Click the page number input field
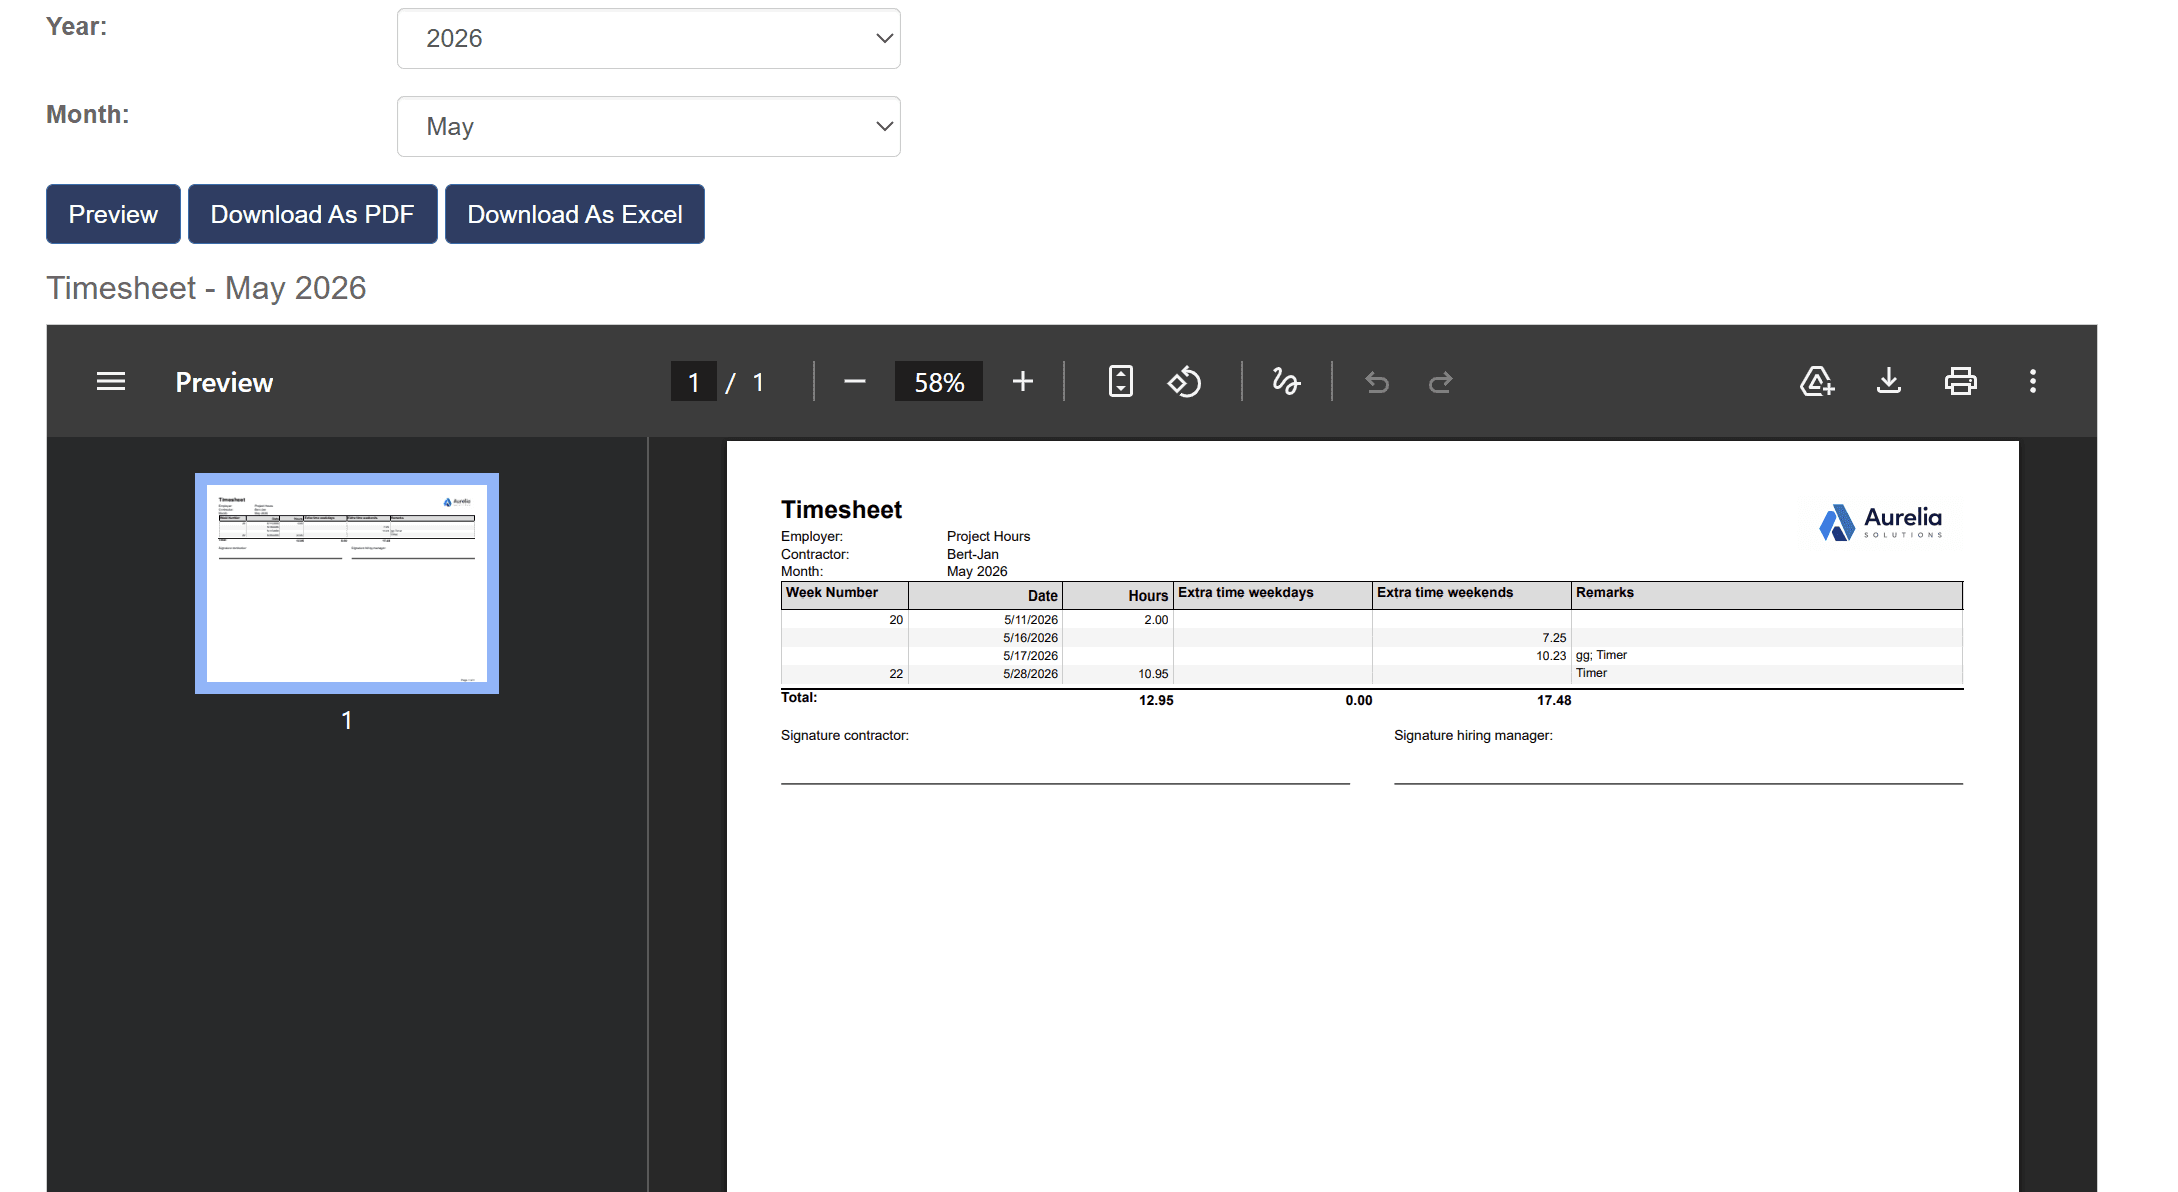This screenshot has width=2178, height=1192. 693,382
